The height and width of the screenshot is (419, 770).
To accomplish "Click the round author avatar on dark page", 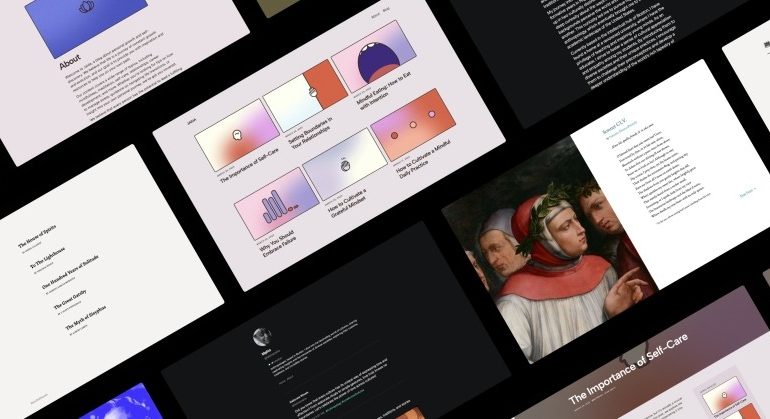I will [x=263, y=336].
